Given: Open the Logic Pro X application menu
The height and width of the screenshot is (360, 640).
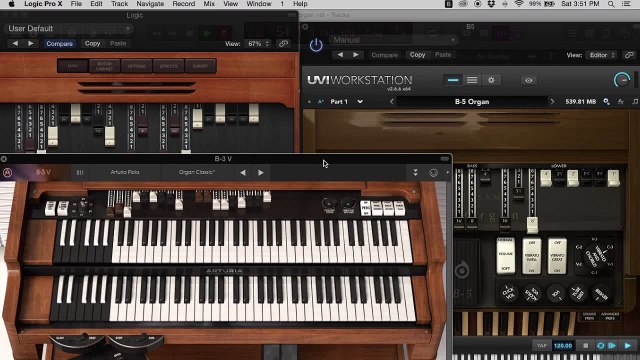Looking at the screenshot, I should pos(43,4).
